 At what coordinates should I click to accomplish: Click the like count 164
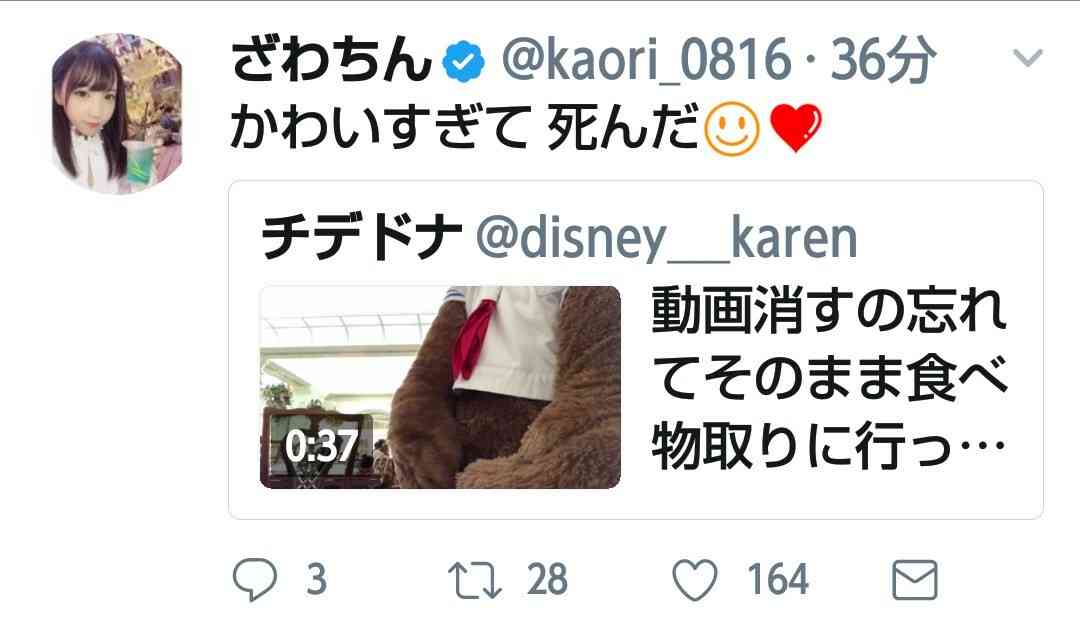click(x=778, y=579)
